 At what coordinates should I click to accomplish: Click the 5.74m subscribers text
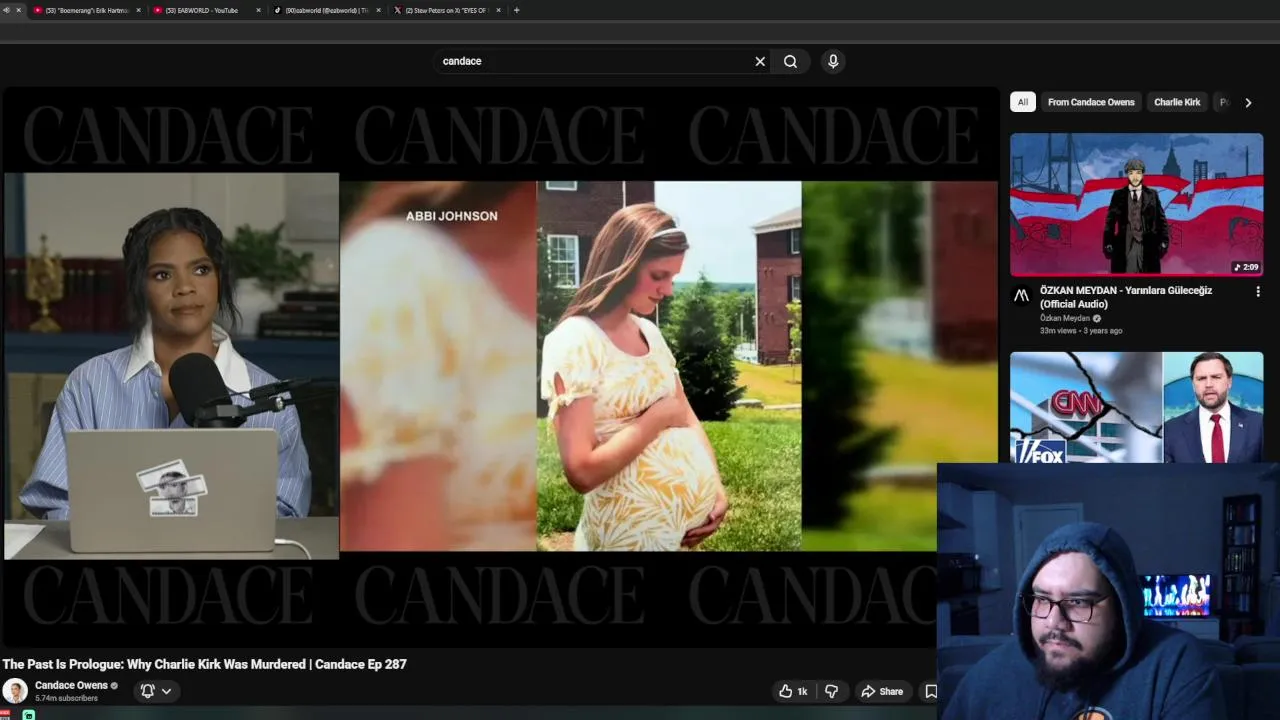click(x=66, y=698)
